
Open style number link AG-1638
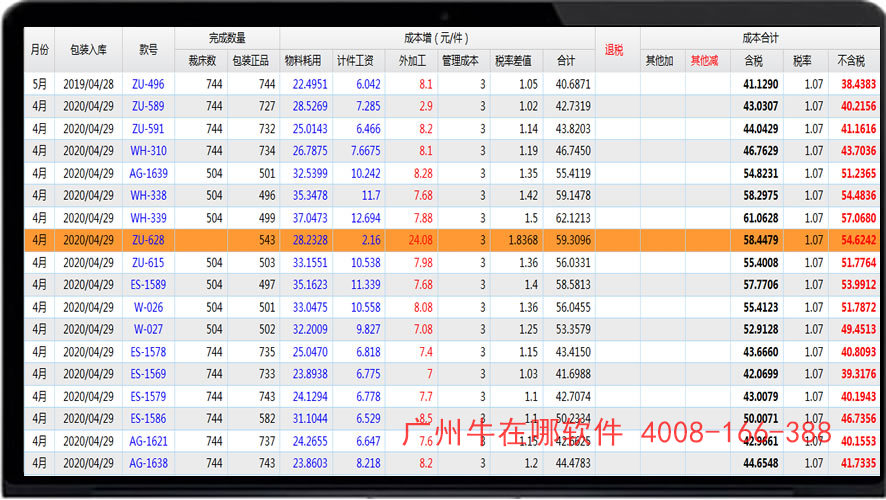149,463
